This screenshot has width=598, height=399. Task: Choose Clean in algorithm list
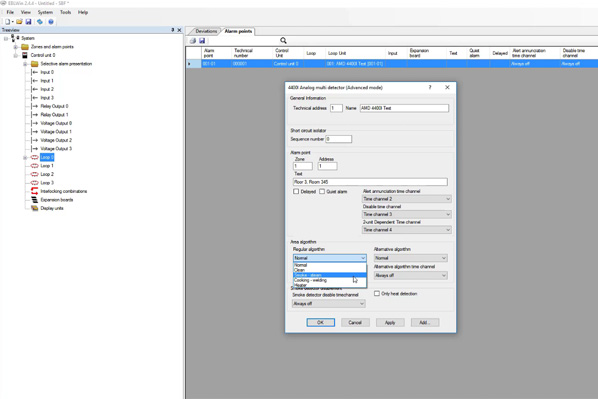pos(330,270)
